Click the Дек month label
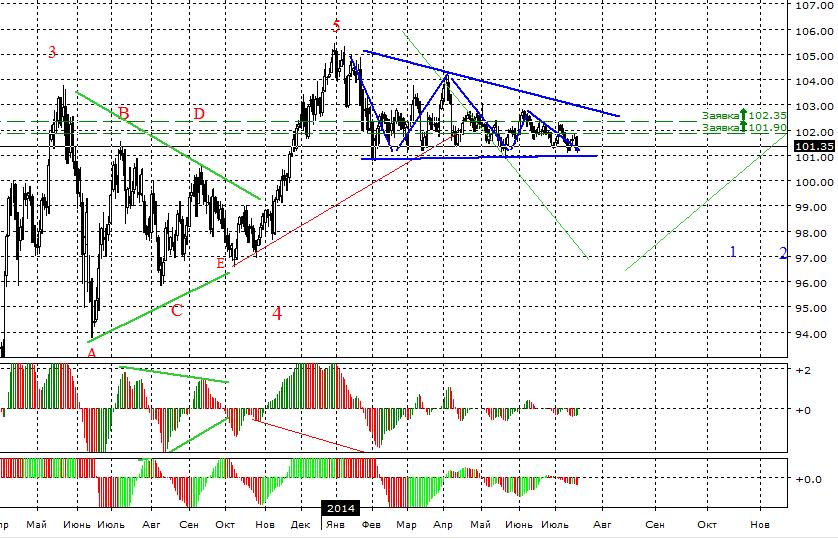838x539 pixels. pos(300,525)
